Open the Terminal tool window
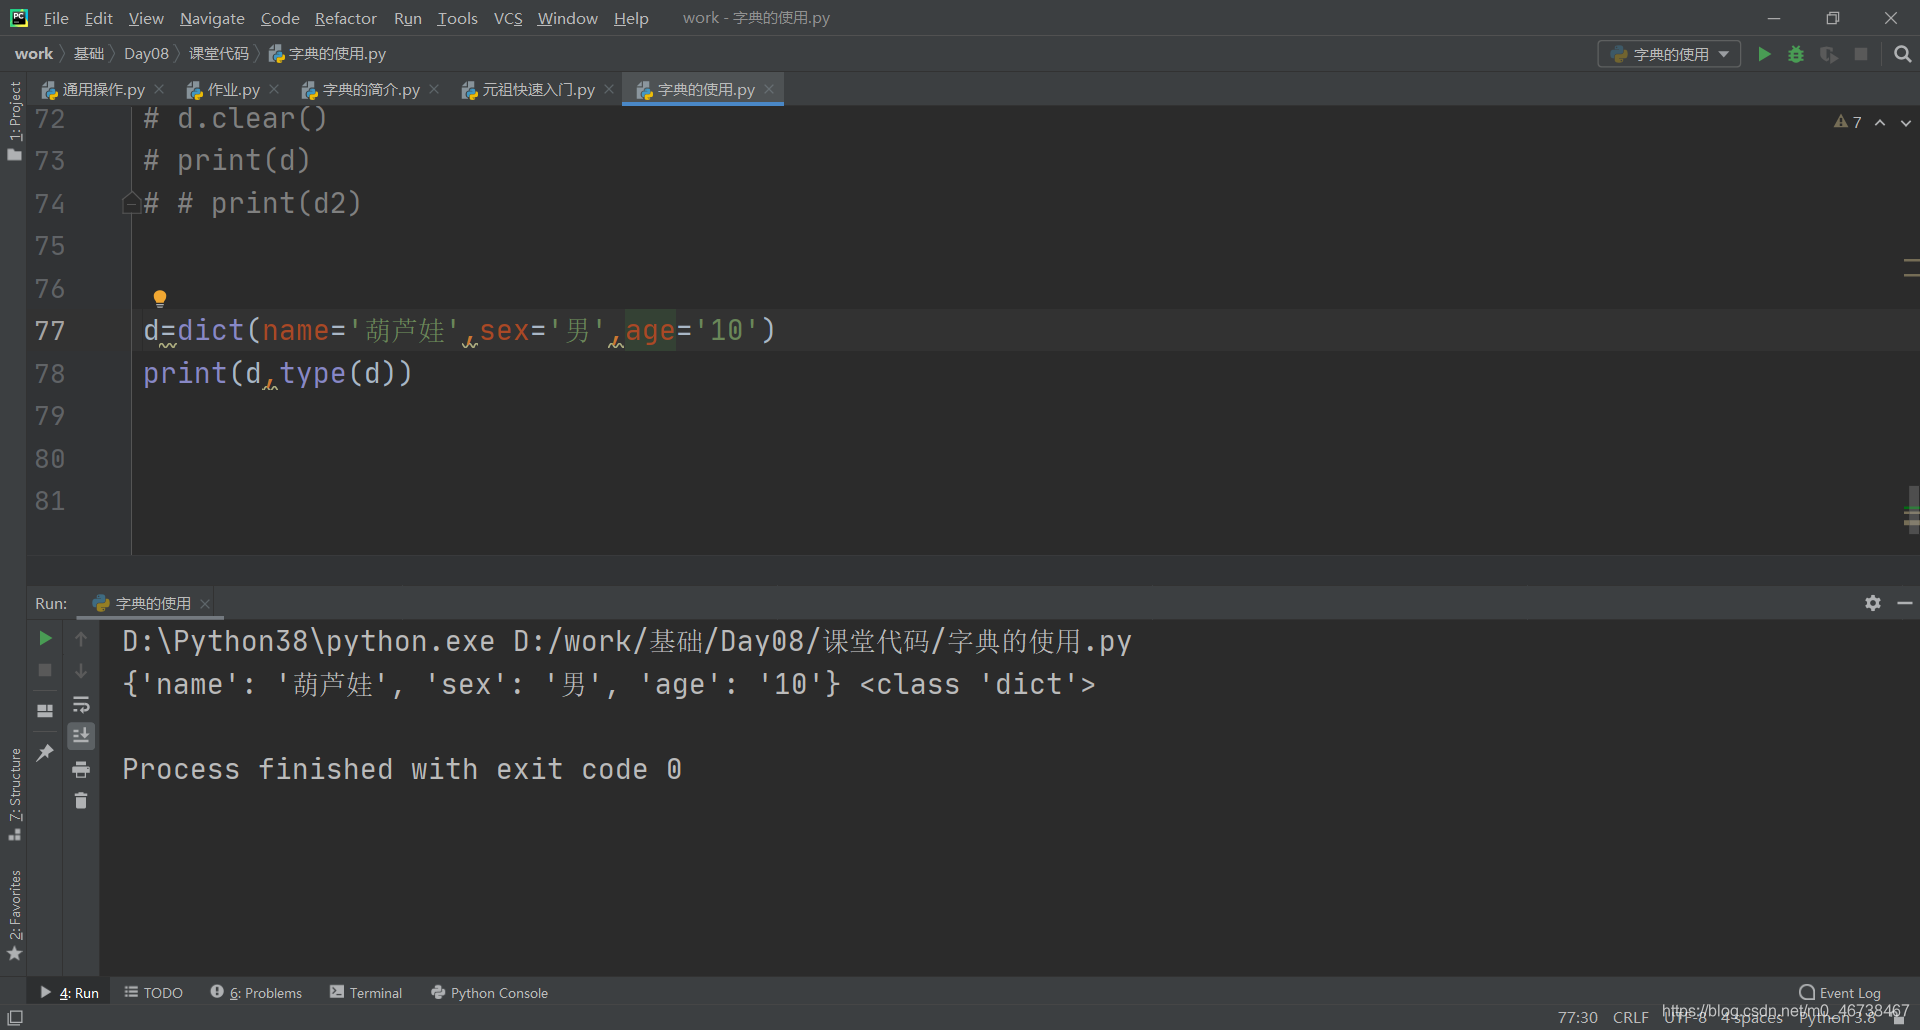 [x=366, y=993]
